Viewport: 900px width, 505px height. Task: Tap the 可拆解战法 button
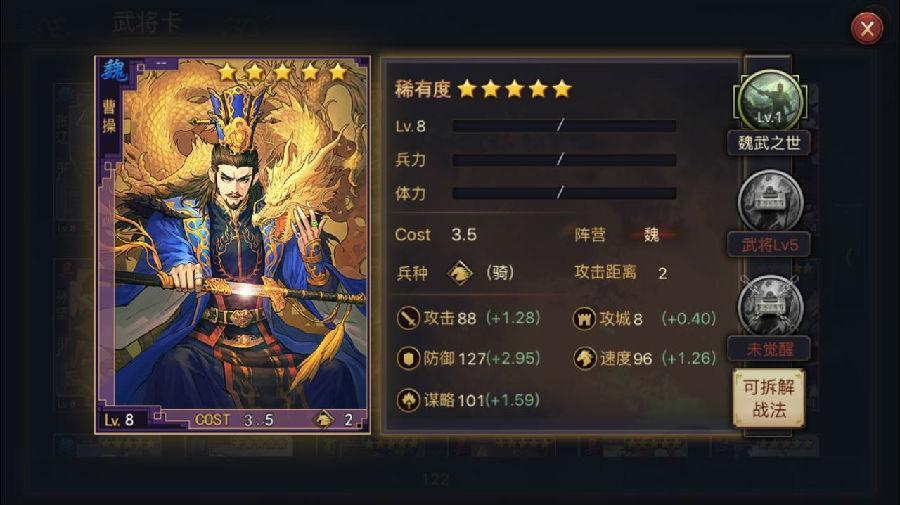[x=769, y=398]
